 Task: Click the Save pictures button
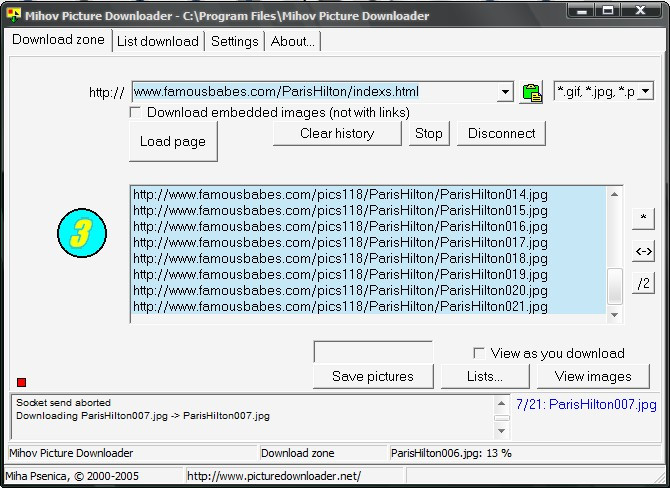point(373,376)
